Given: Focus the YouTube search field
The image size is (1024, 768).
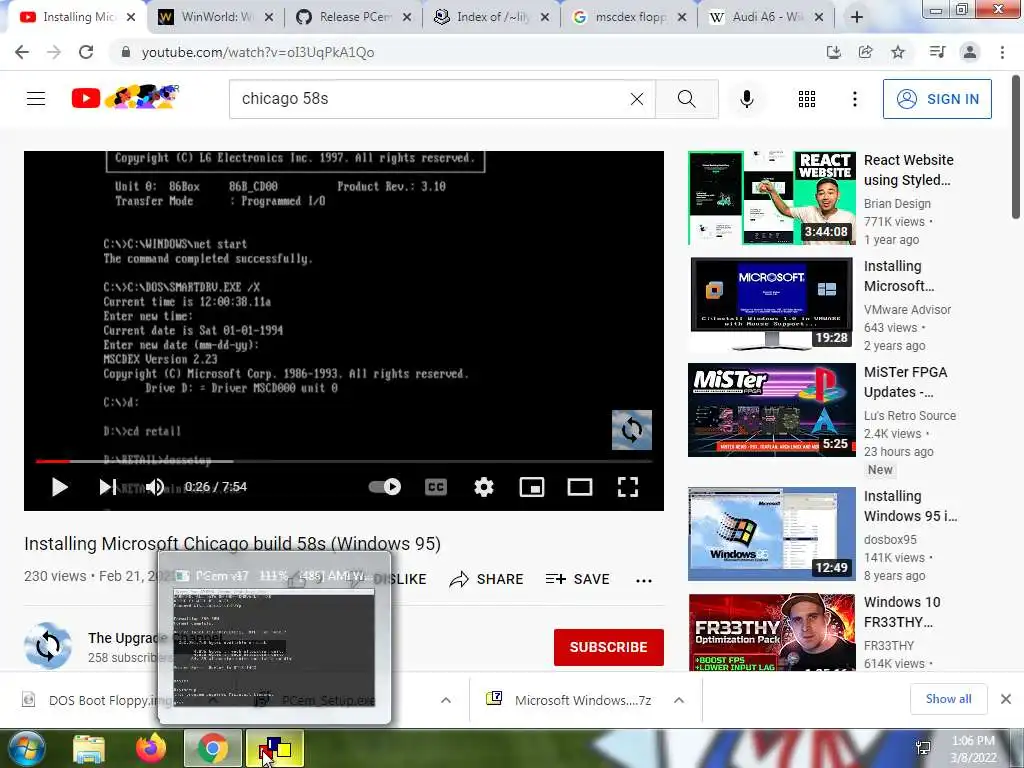Looking at the screenshot, I should pyautogui.click(x=431, y=99).
